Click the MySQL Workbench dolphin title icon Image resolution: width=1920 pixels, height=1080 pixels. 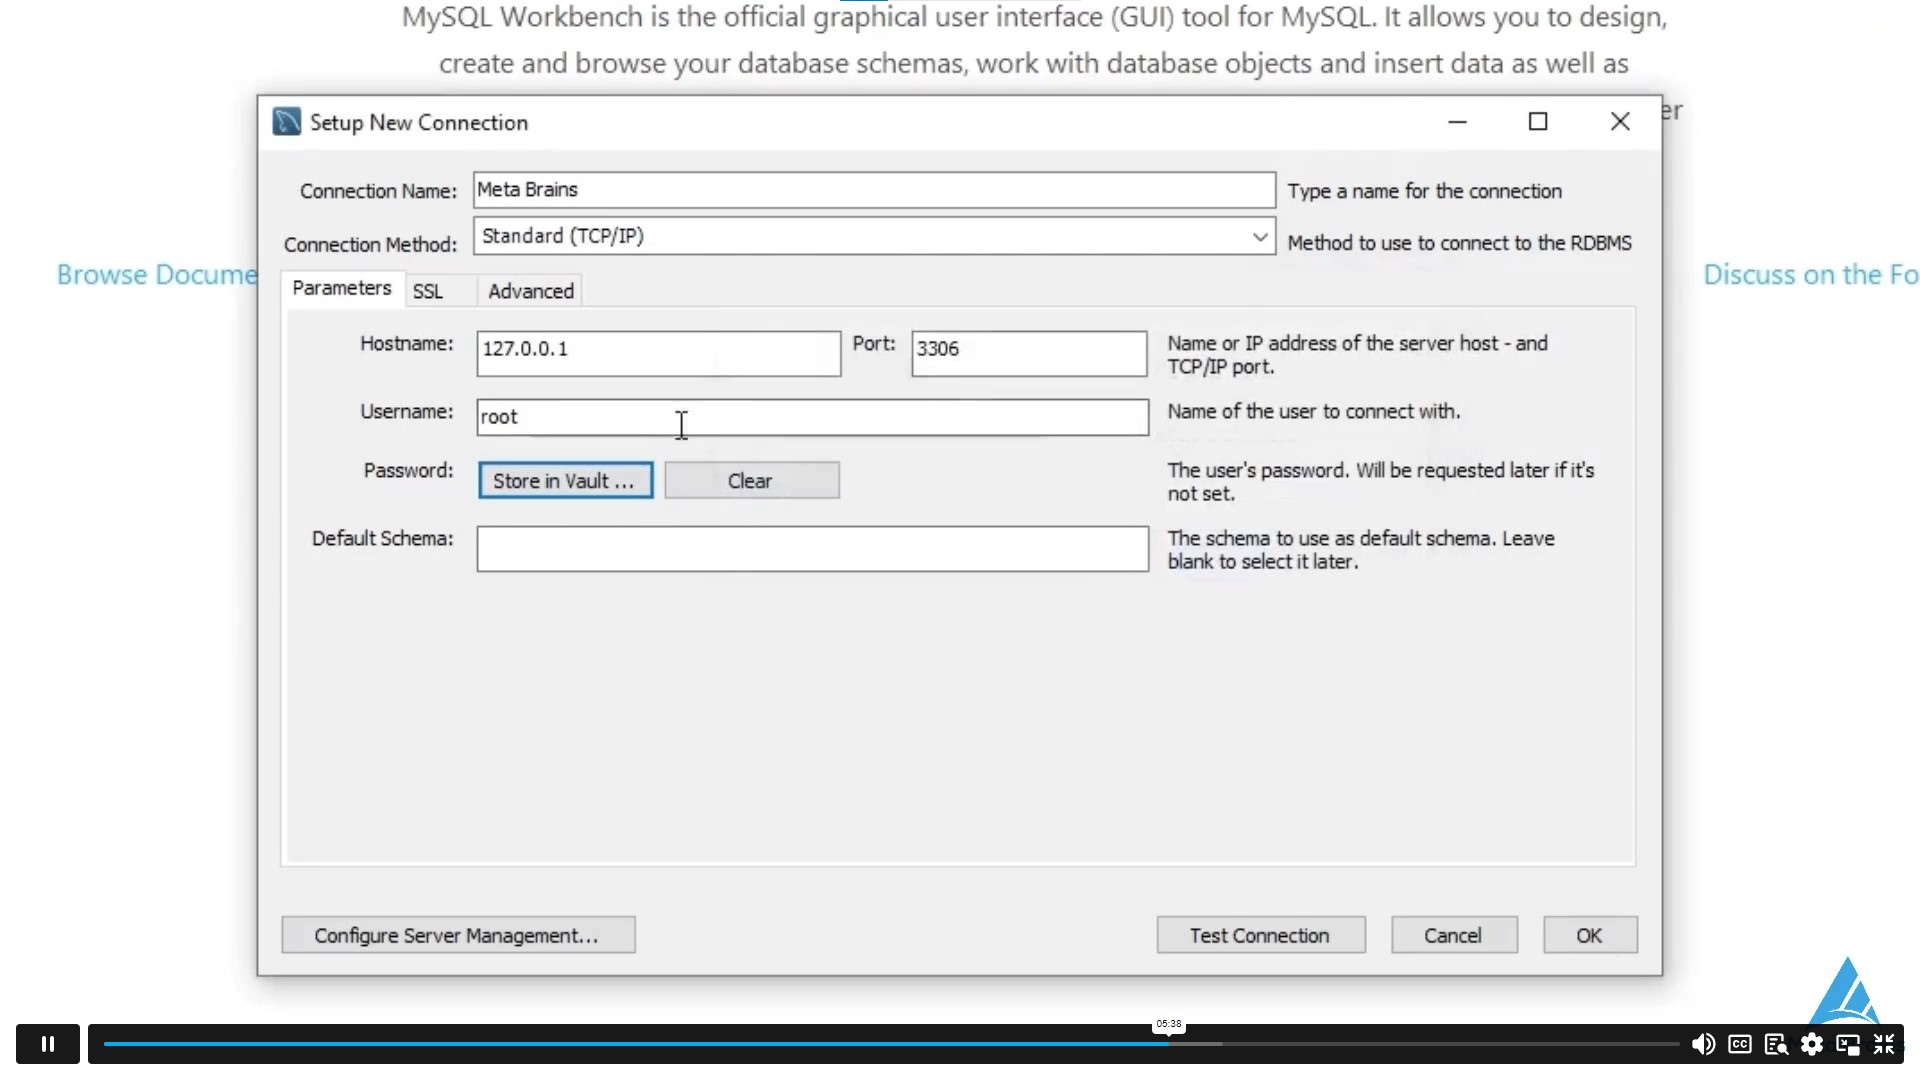click(x=287, y=122)
